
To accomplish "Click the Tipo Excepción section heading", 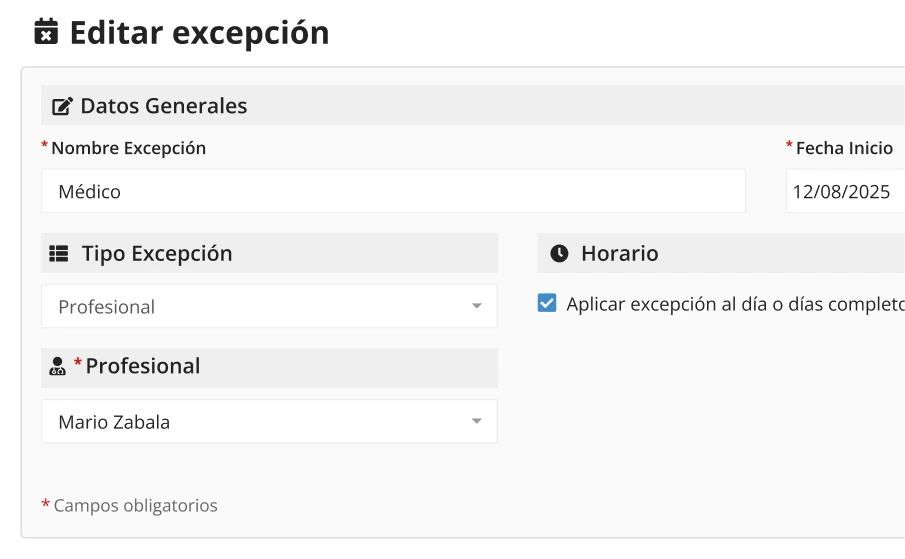I will (x=157, y=254).
